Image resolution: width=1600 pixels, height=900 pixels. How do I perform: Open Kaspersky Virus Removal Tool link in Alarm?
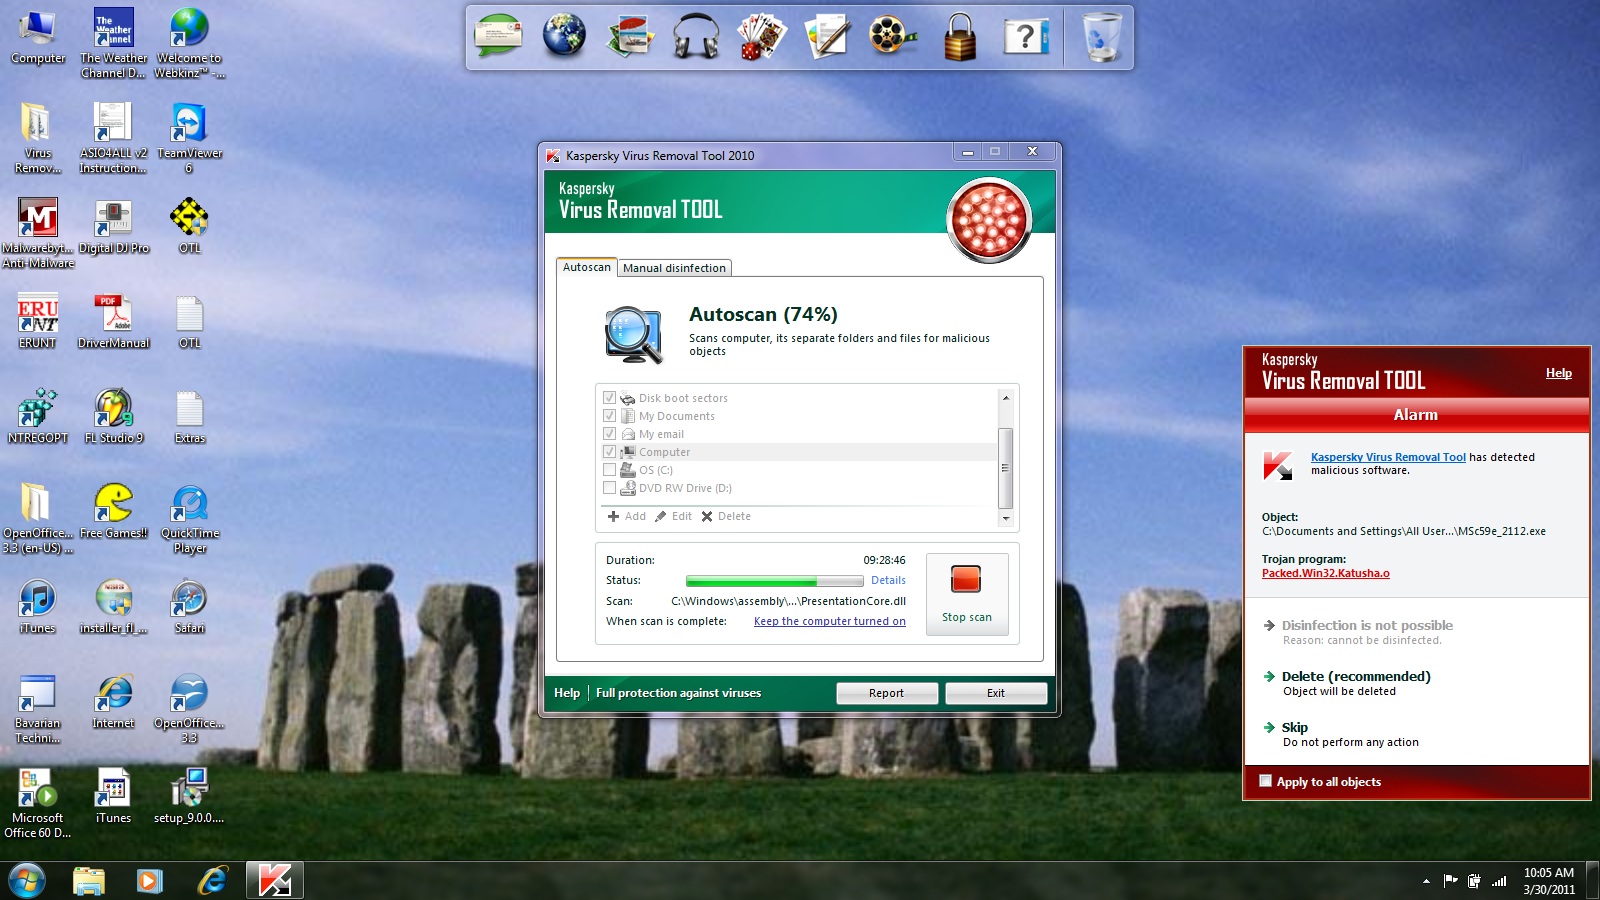click(1388, 457)
